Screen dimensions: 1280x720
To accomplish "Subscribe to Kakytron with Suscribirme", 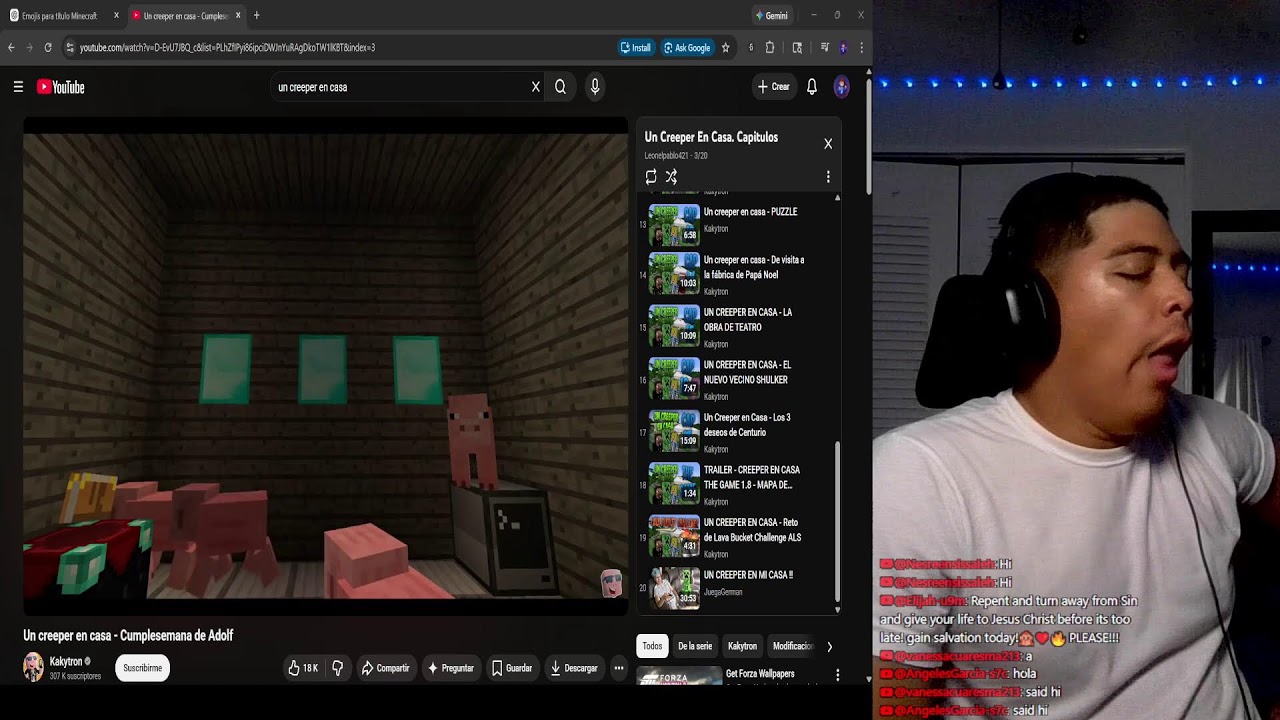I will [142, 668].
